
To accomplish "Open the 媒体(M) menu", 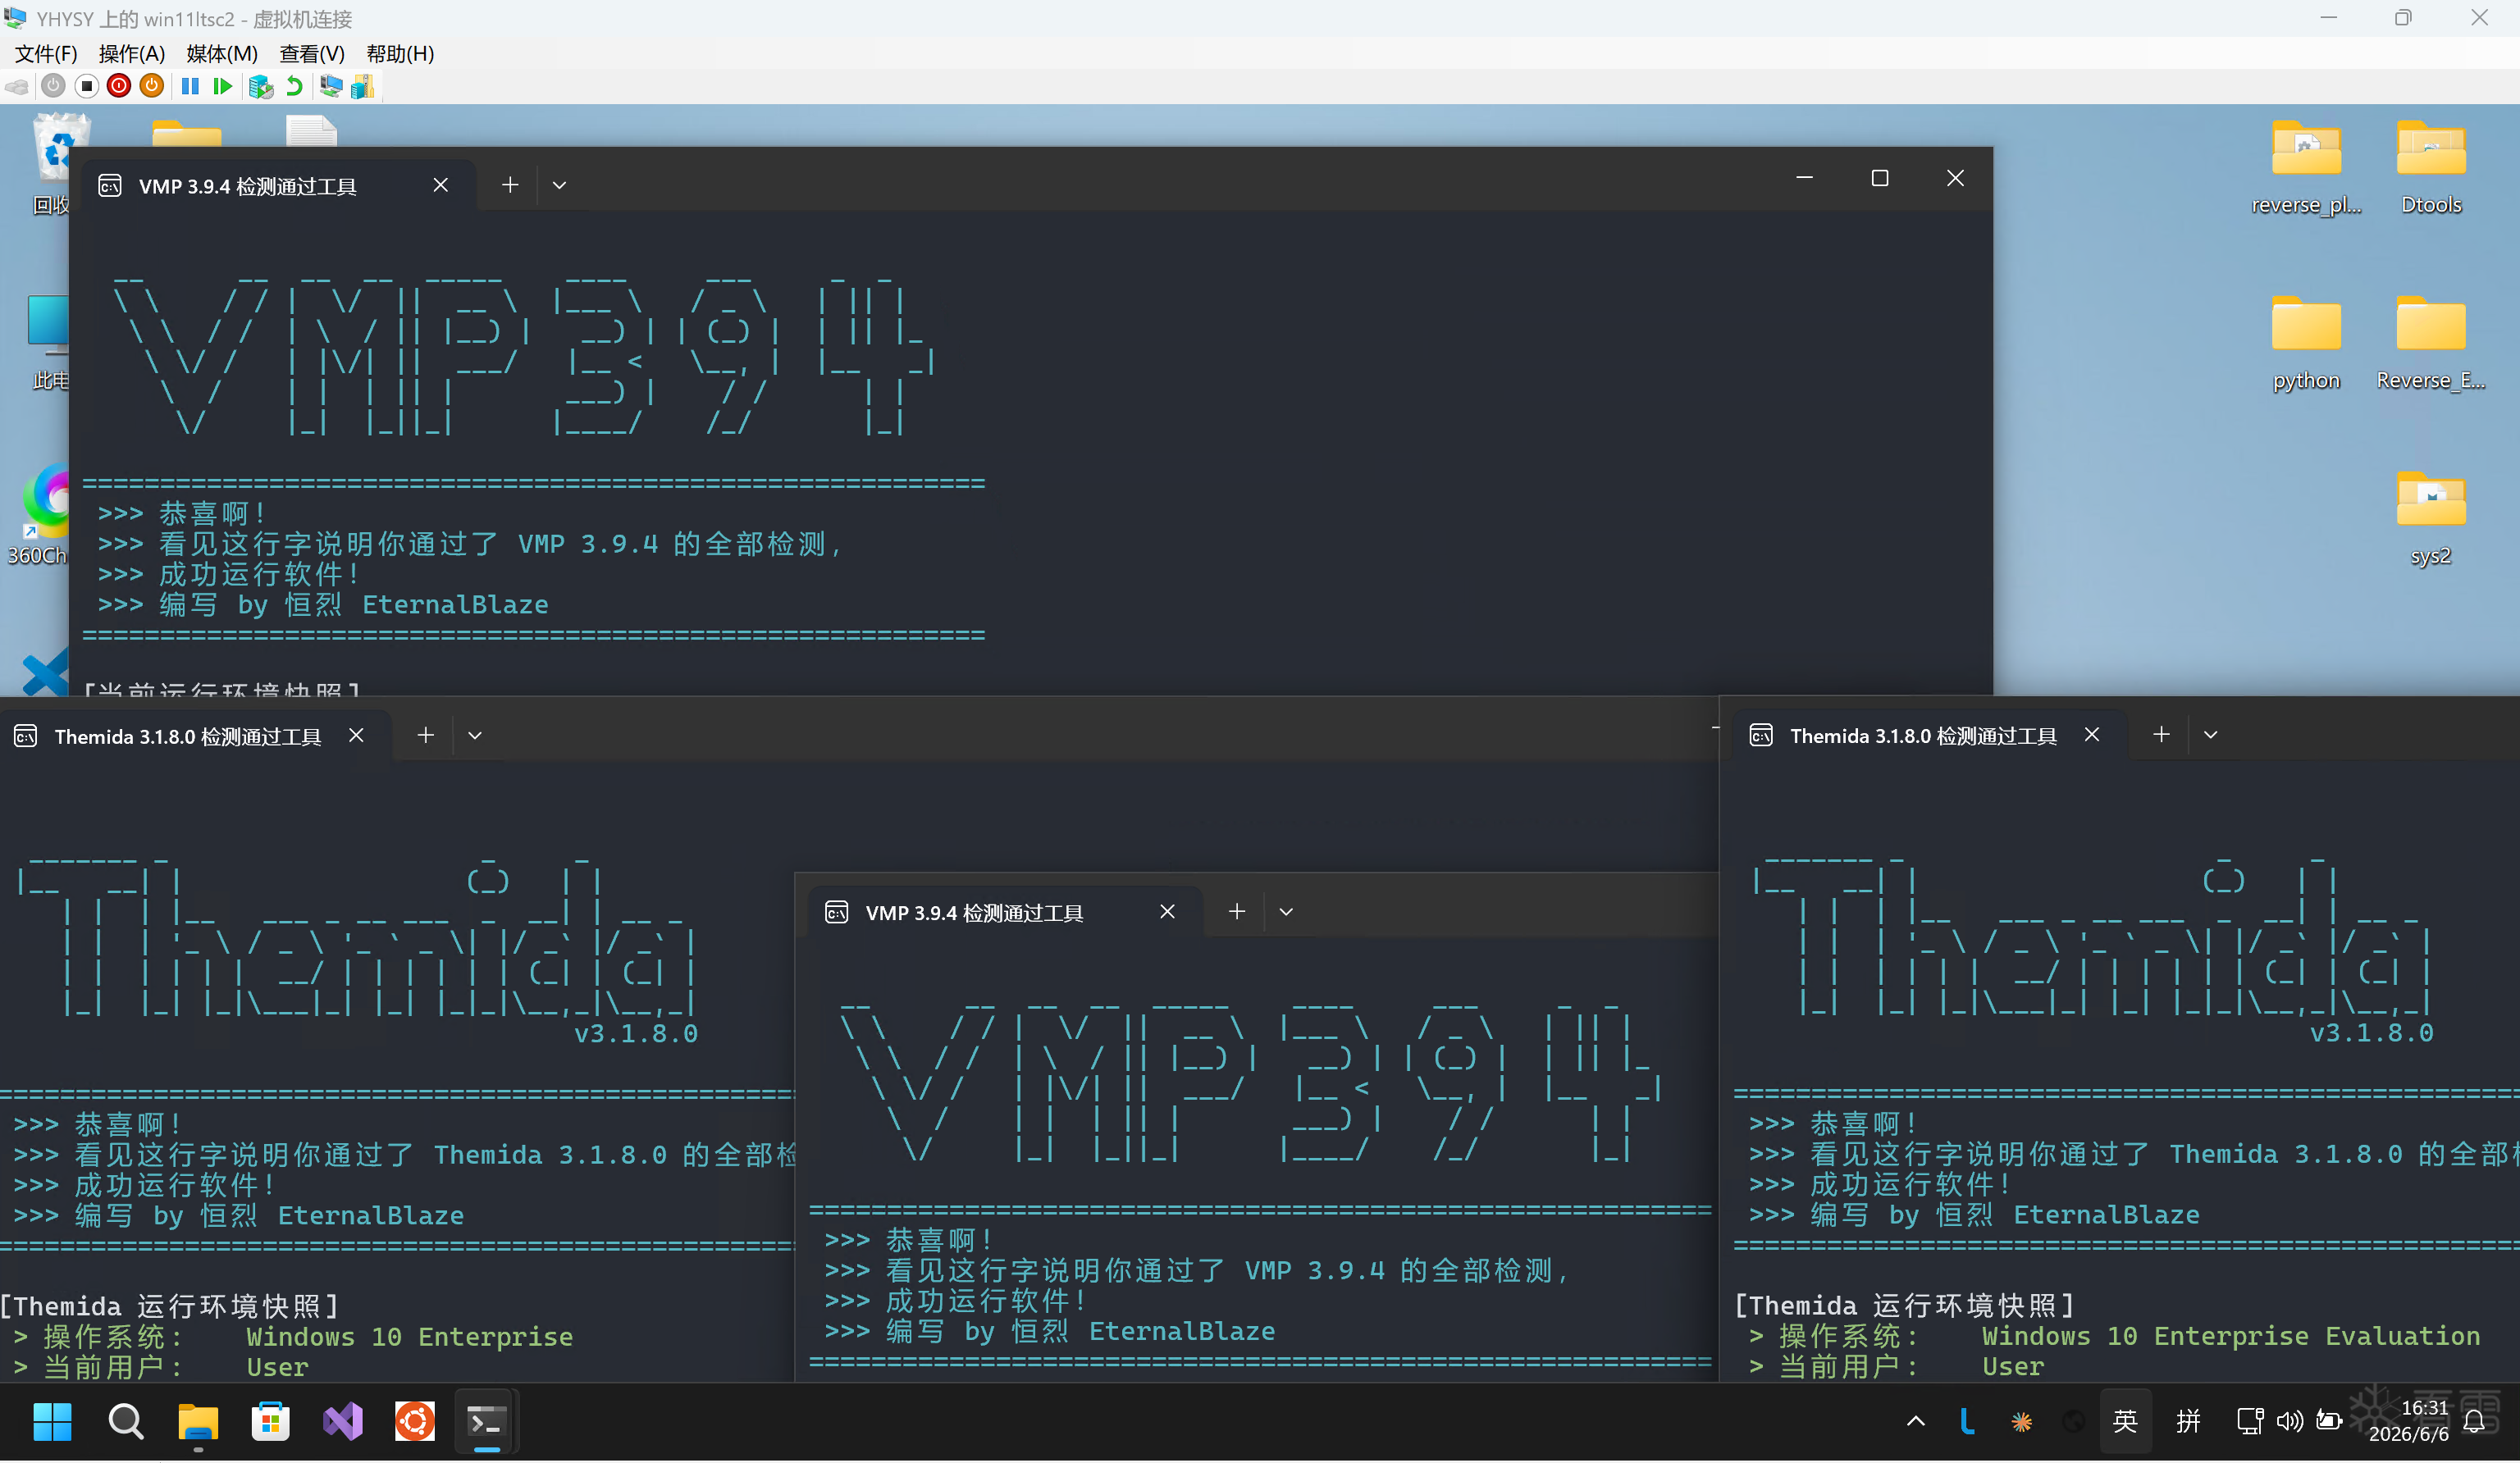I will tap(222, 54).
